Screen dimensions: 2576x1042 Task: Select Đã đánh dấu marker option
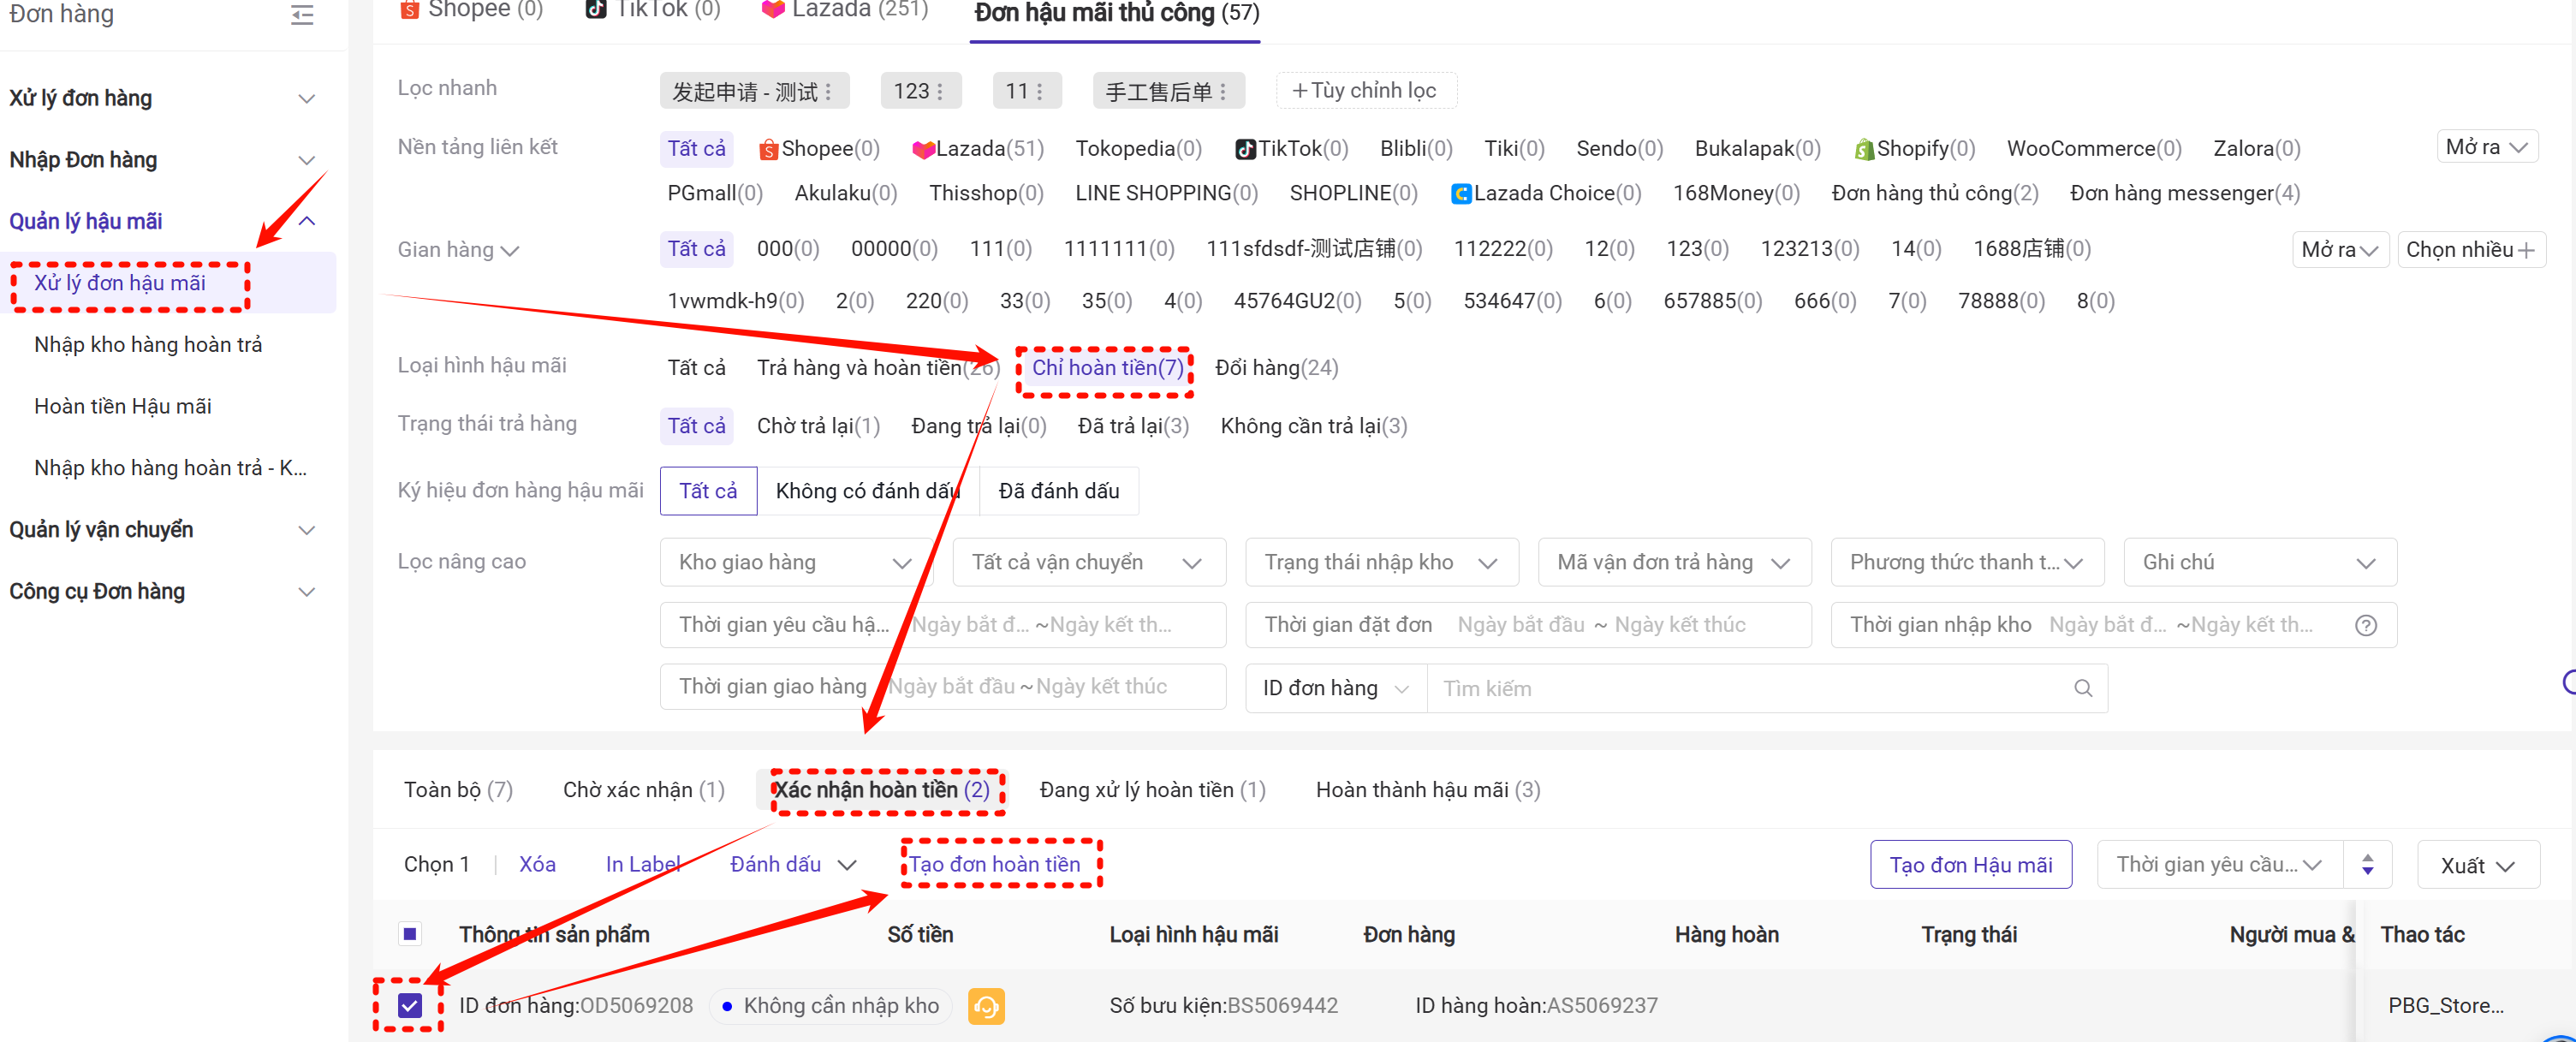coord(1058,491)
